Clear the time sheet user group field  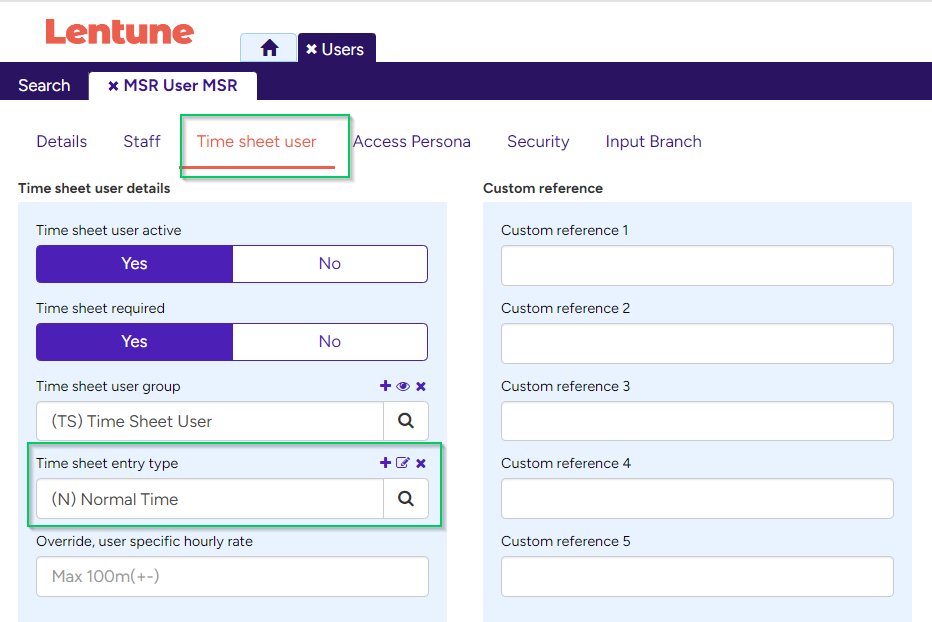pyautogui.click(x=419, y=386)
